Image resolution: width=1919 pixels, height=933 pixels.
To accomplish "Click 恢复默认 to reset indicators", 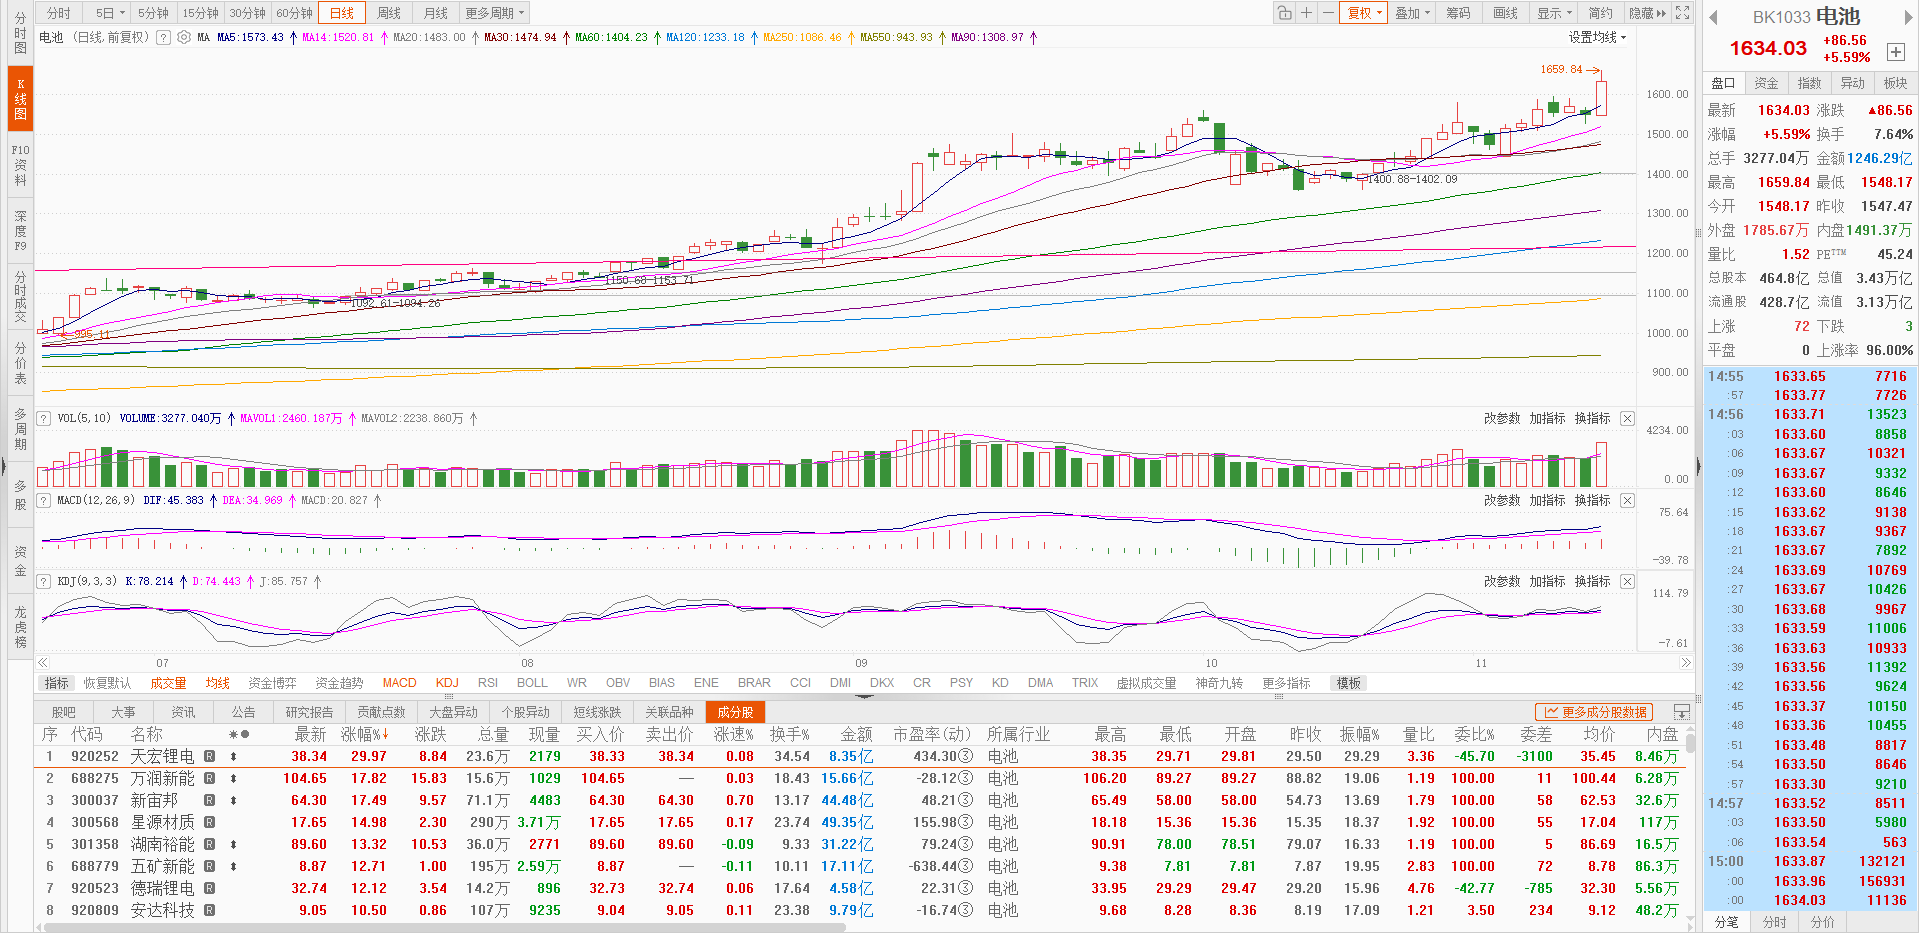I will point(107,683).
